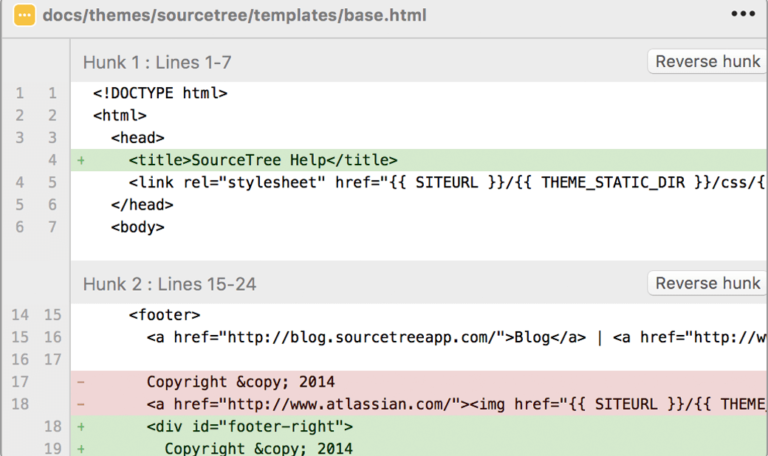768x456 pixels.
Task: Click the plus marker on the title line
Action: (81, 160)
